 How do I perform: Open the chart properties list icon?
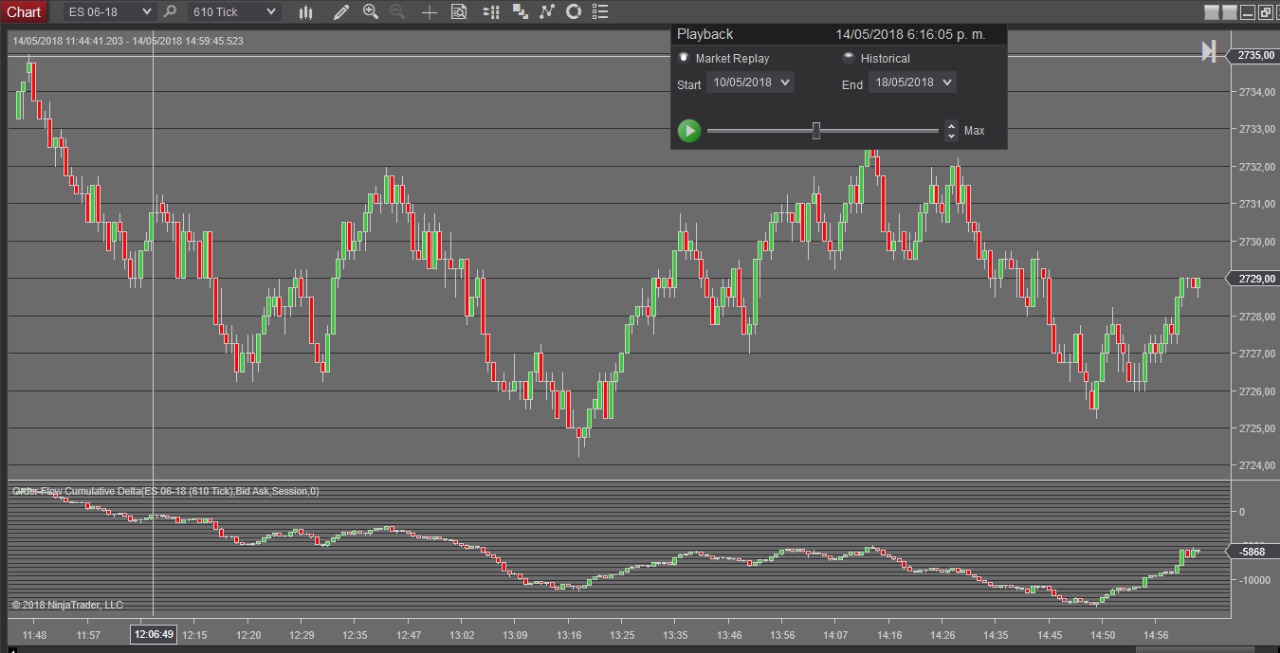(x=600, y=12)
